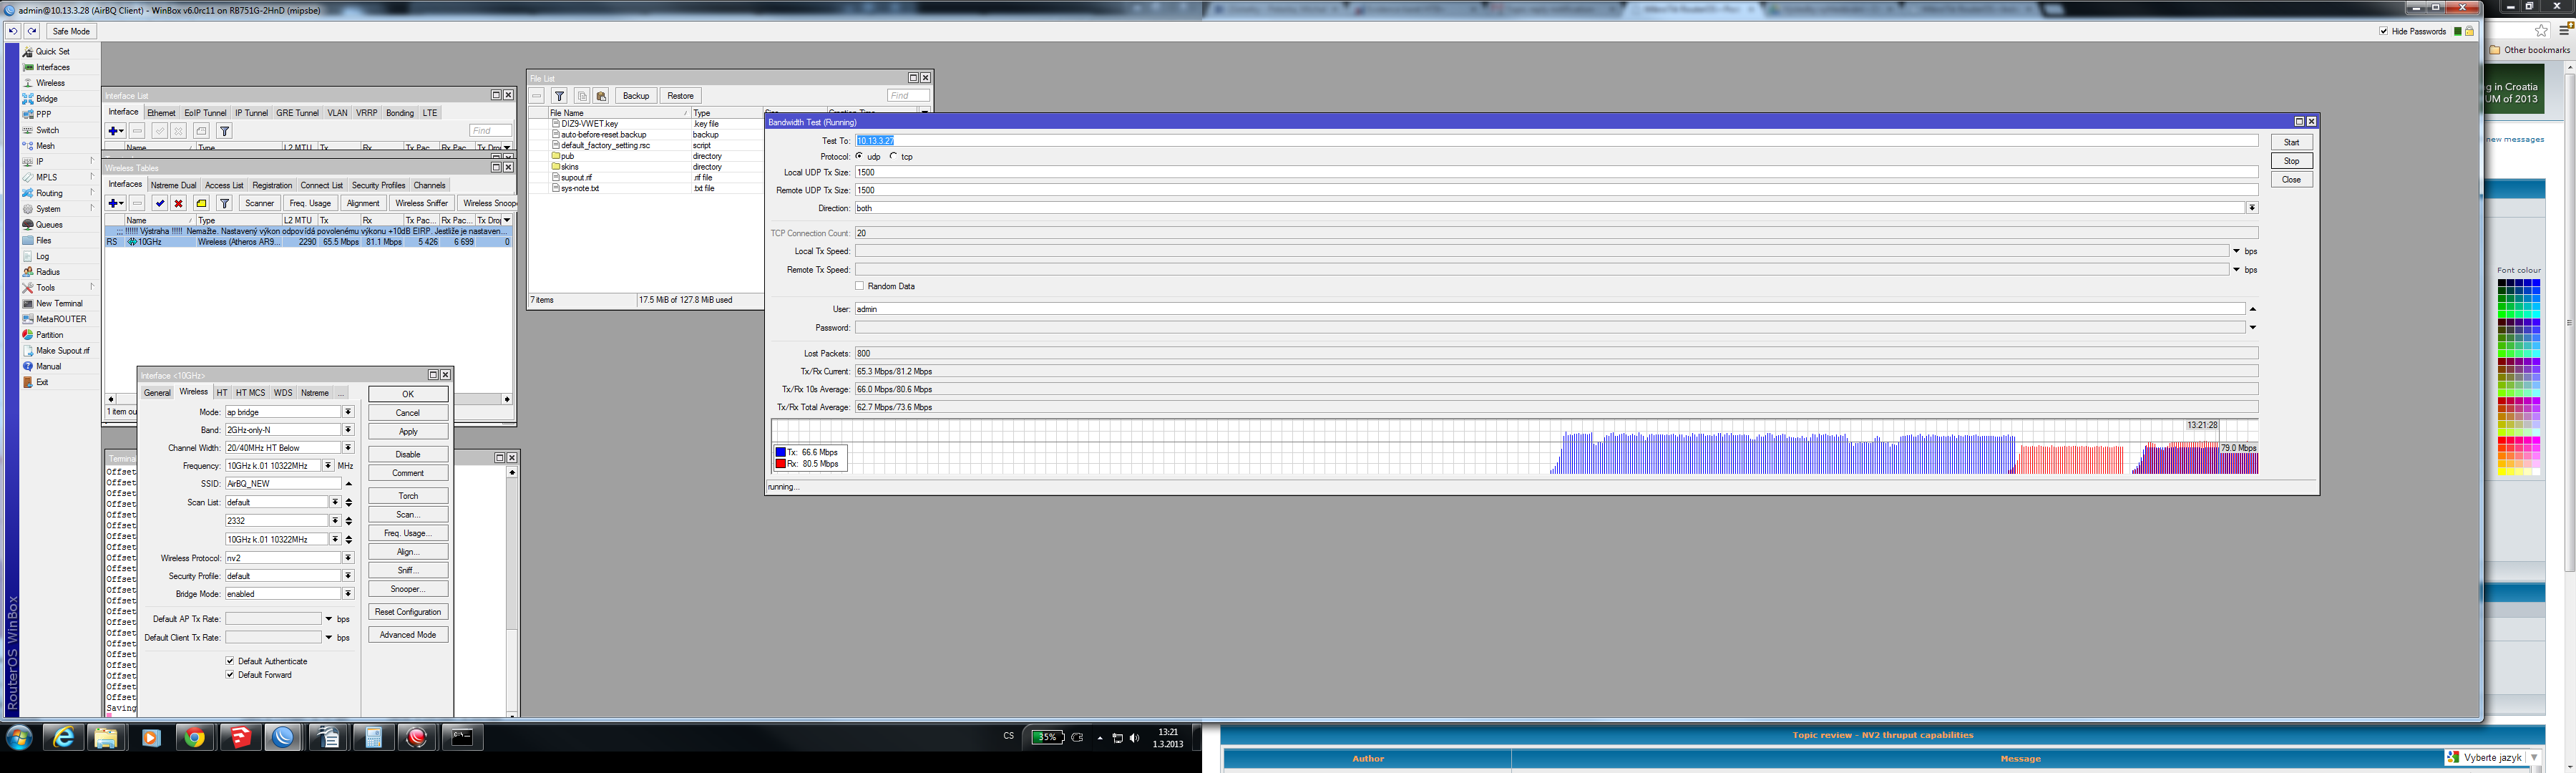Uncheck the Default Authenticate checkbox

(230, 661)
